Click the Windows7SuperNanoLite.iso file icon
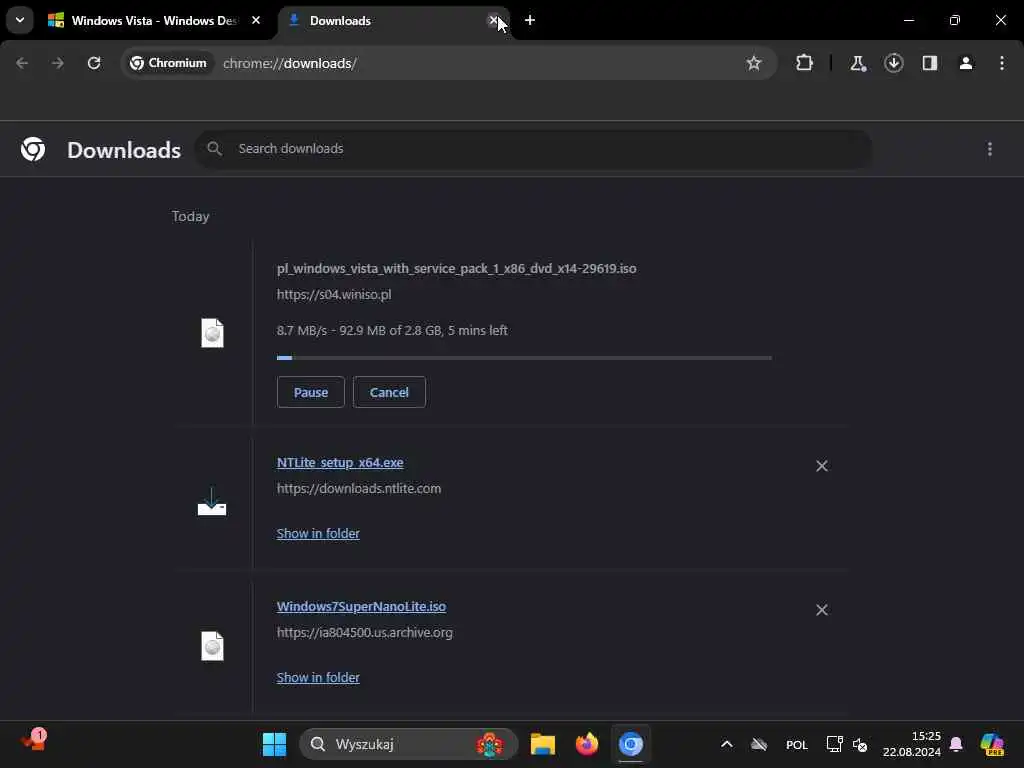This screenshot has width=1024, height=768. point(212,647)
